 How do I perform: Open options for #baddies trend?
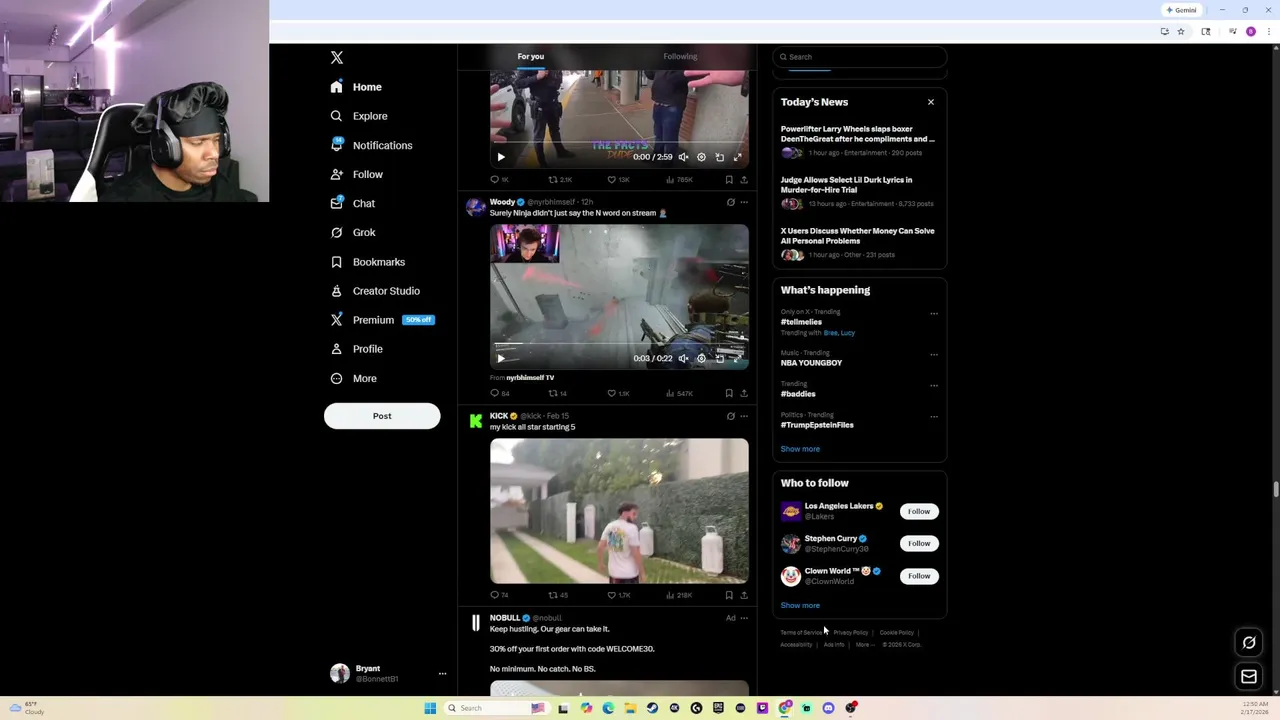click(934, 385)
